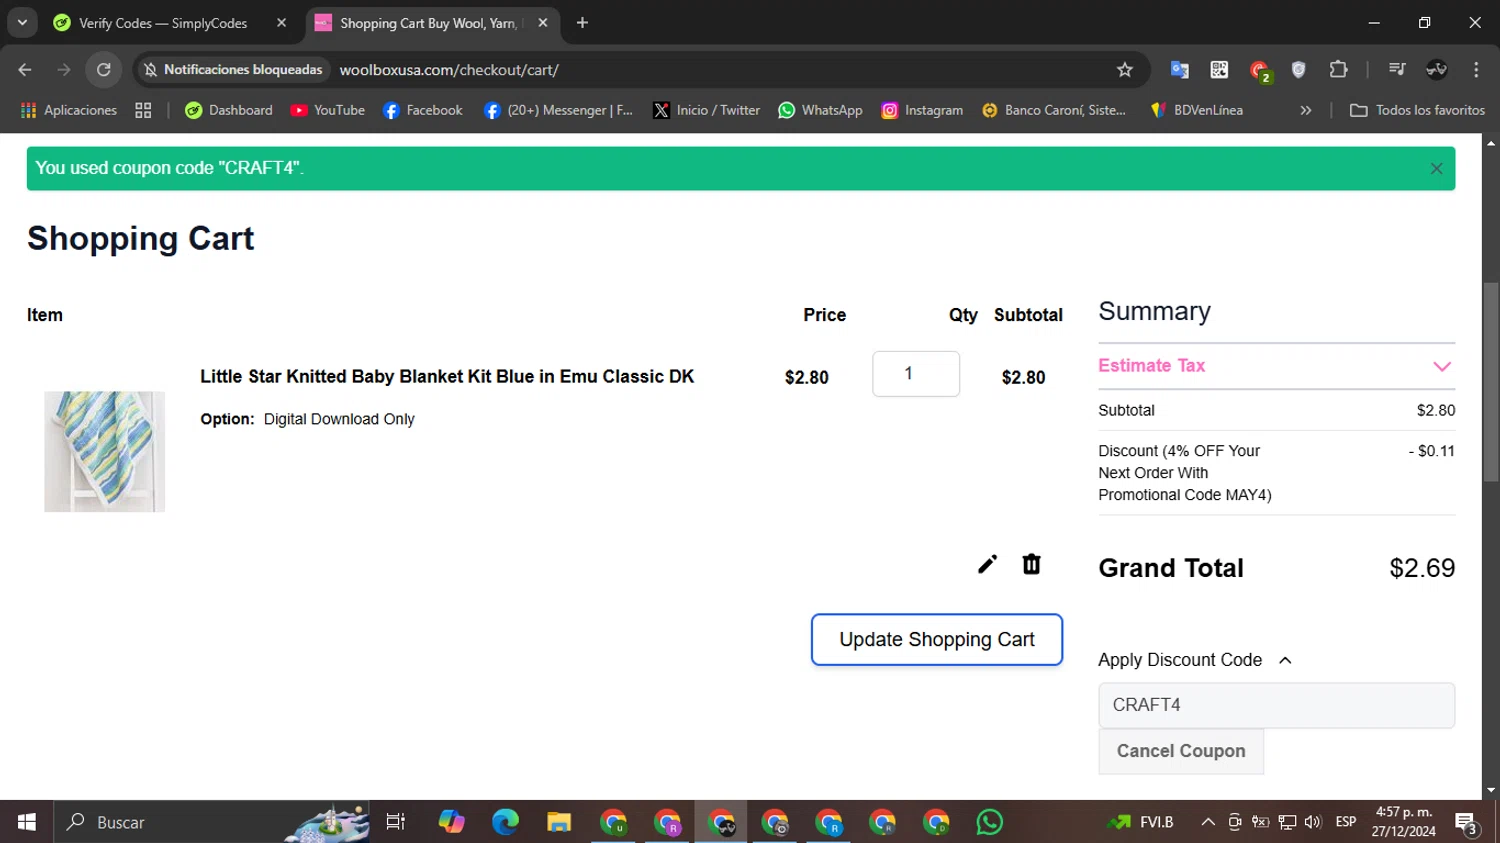Launch Microsoft Edge from taskbar
This screenshot has width=1500, height=843.
point(505,822)
